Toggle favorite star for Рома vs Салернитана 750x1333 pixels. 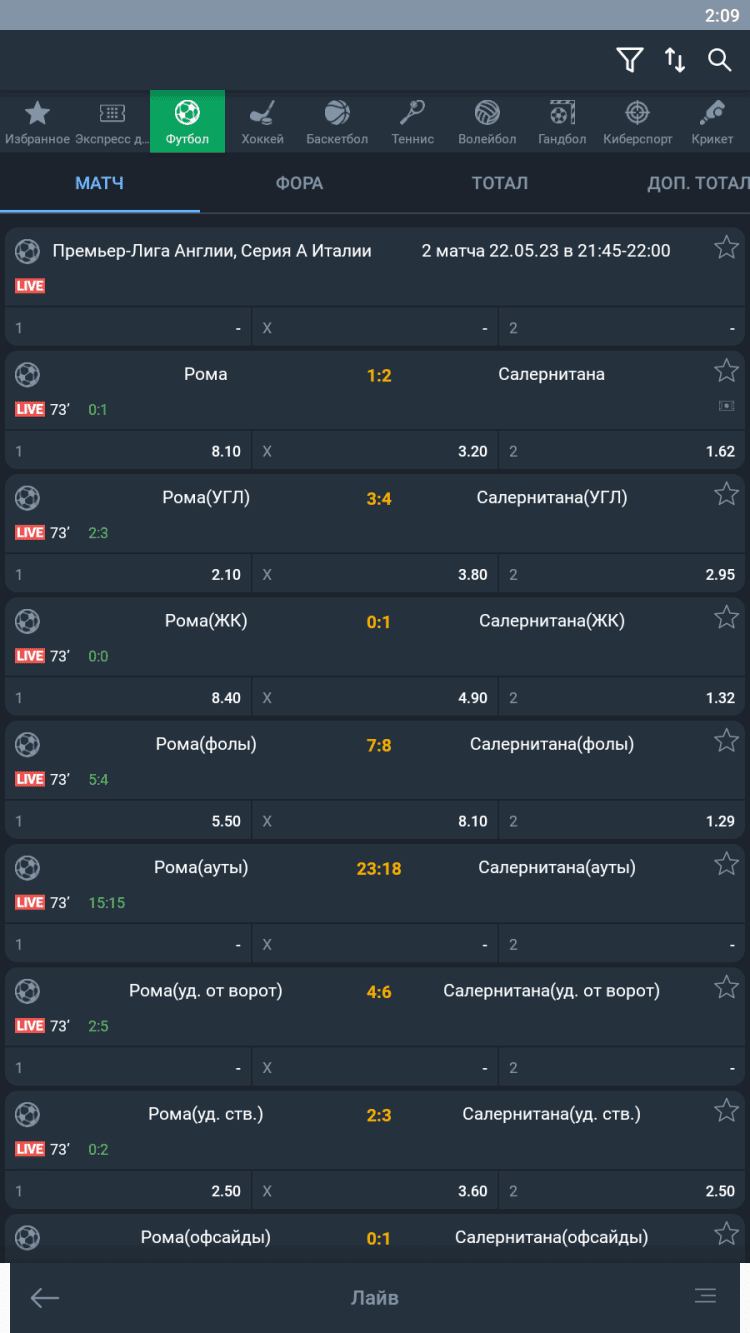coord(726,371)
